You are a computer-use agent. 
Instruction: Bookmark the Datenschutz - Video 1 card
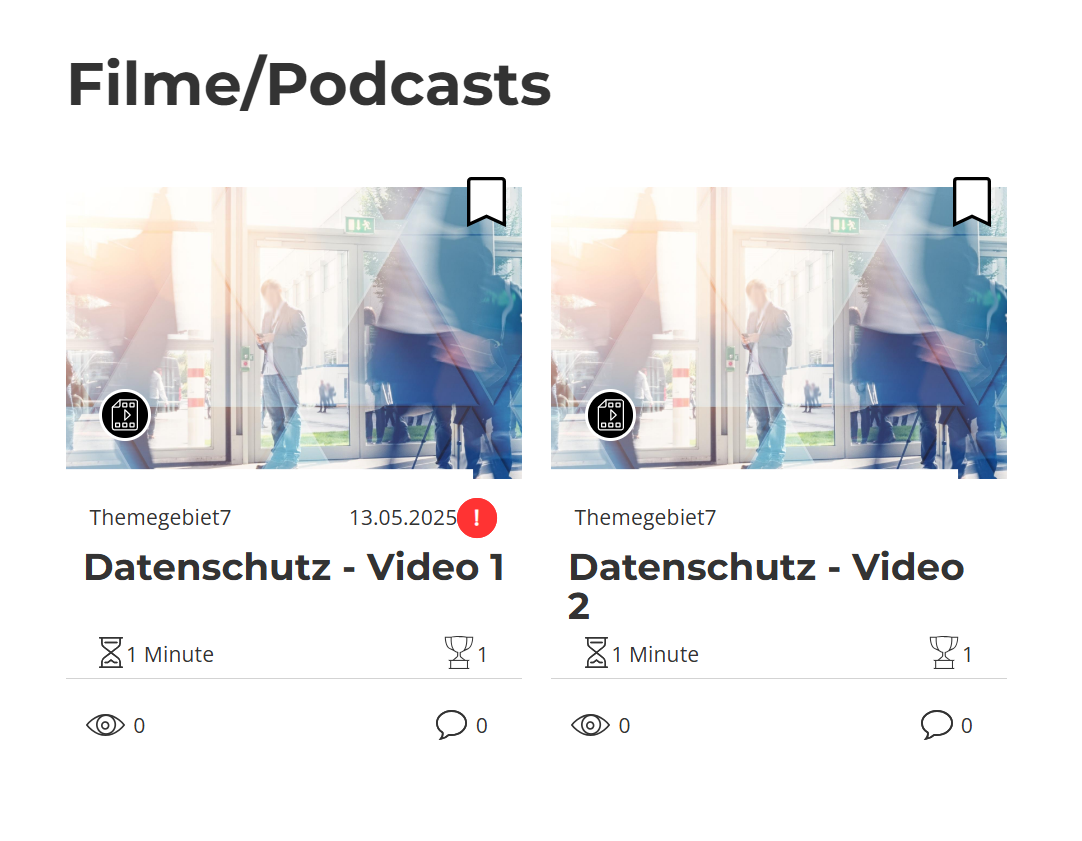click(486, 201)
